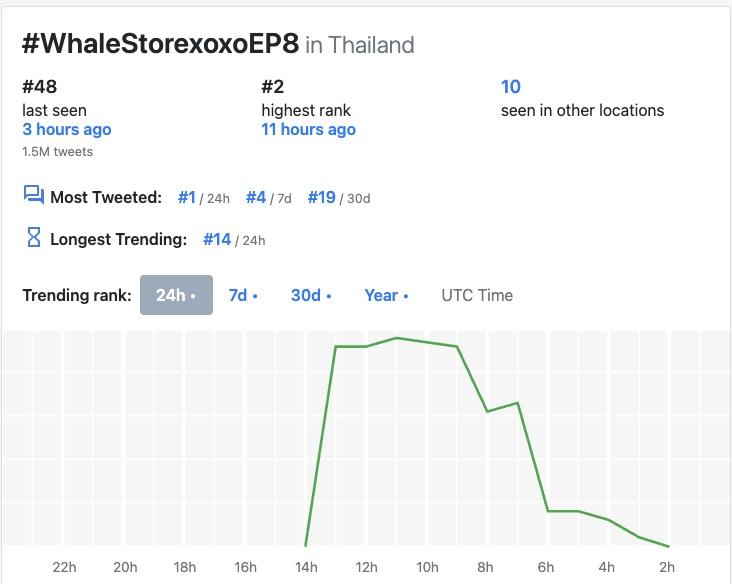Click the #WhaleStorexoxoEP8 hashtag heading
732x584 pixels.
coord(160,44)
